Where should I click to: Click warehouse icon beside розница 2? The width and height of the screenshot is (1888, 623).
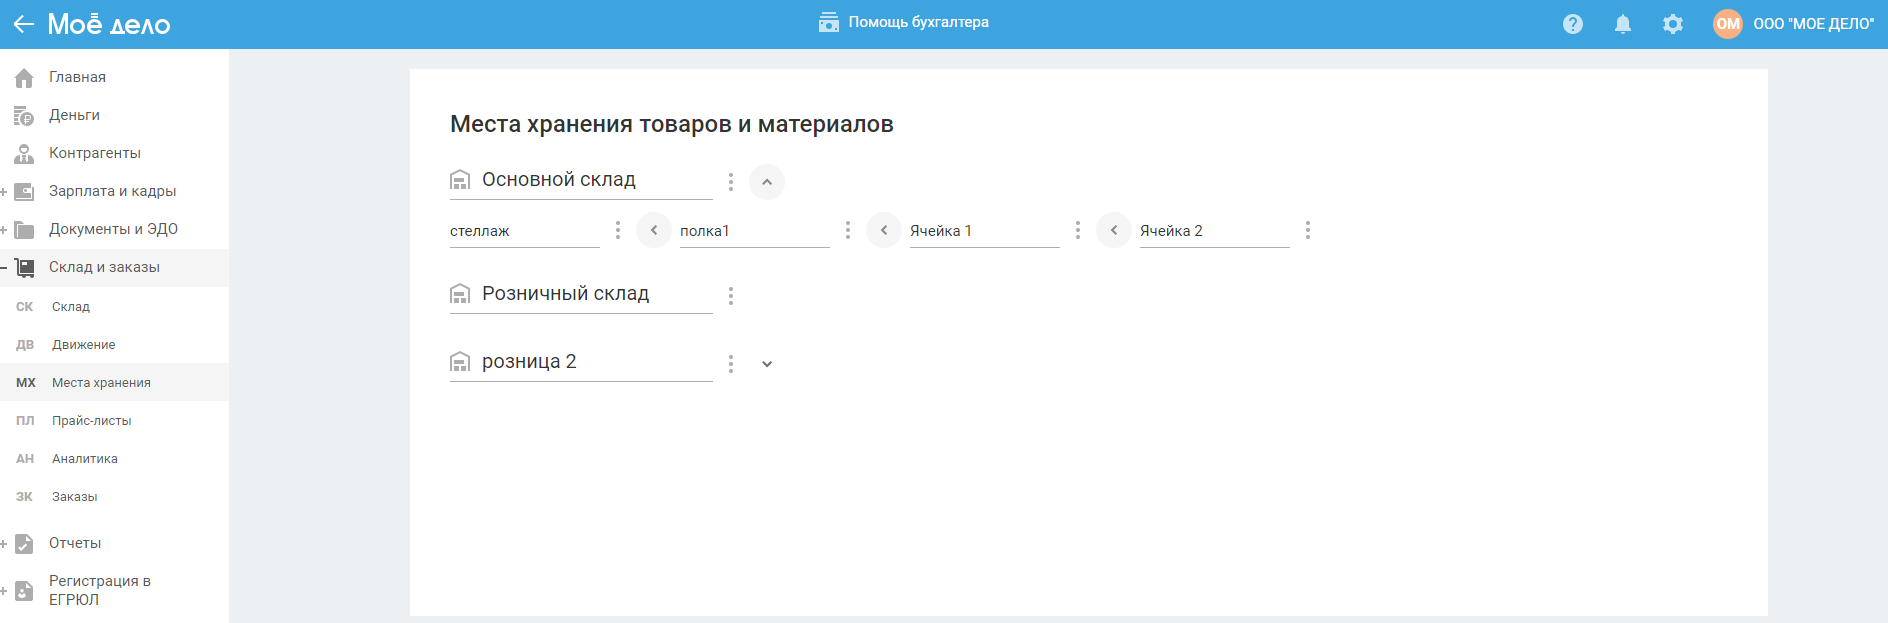pos(460,362)
